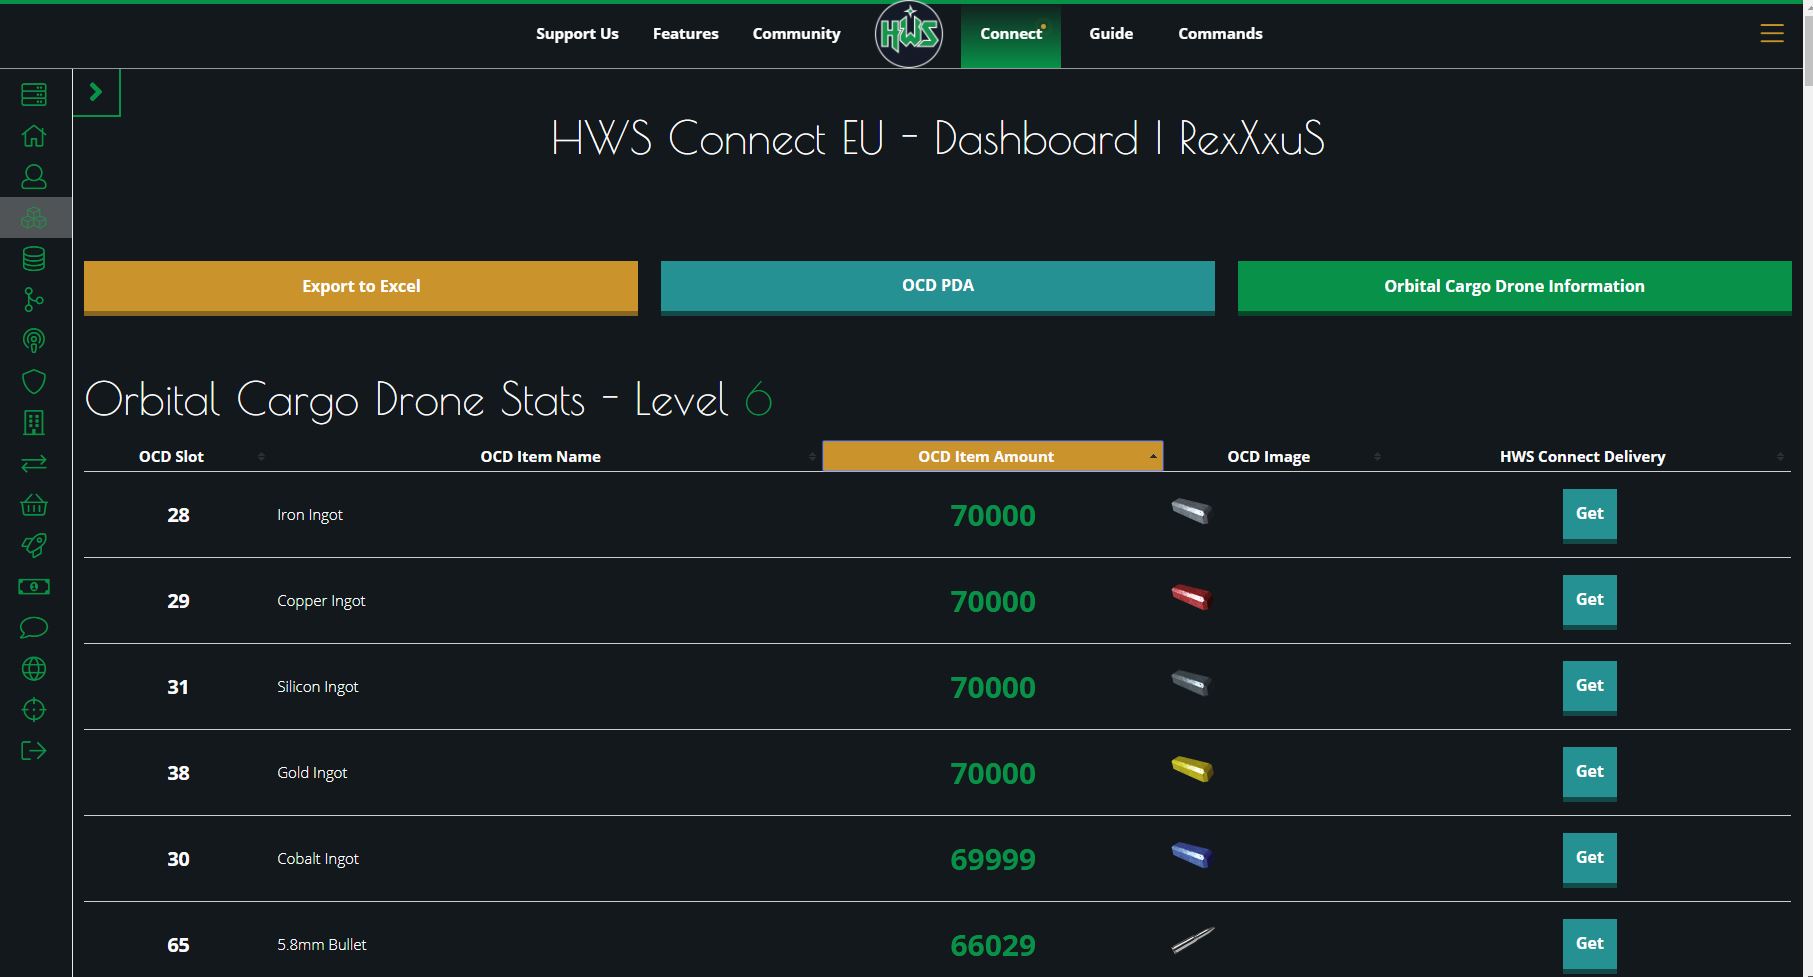Open the Commands menu item
1813x977 pixels.
point(1219,34)
